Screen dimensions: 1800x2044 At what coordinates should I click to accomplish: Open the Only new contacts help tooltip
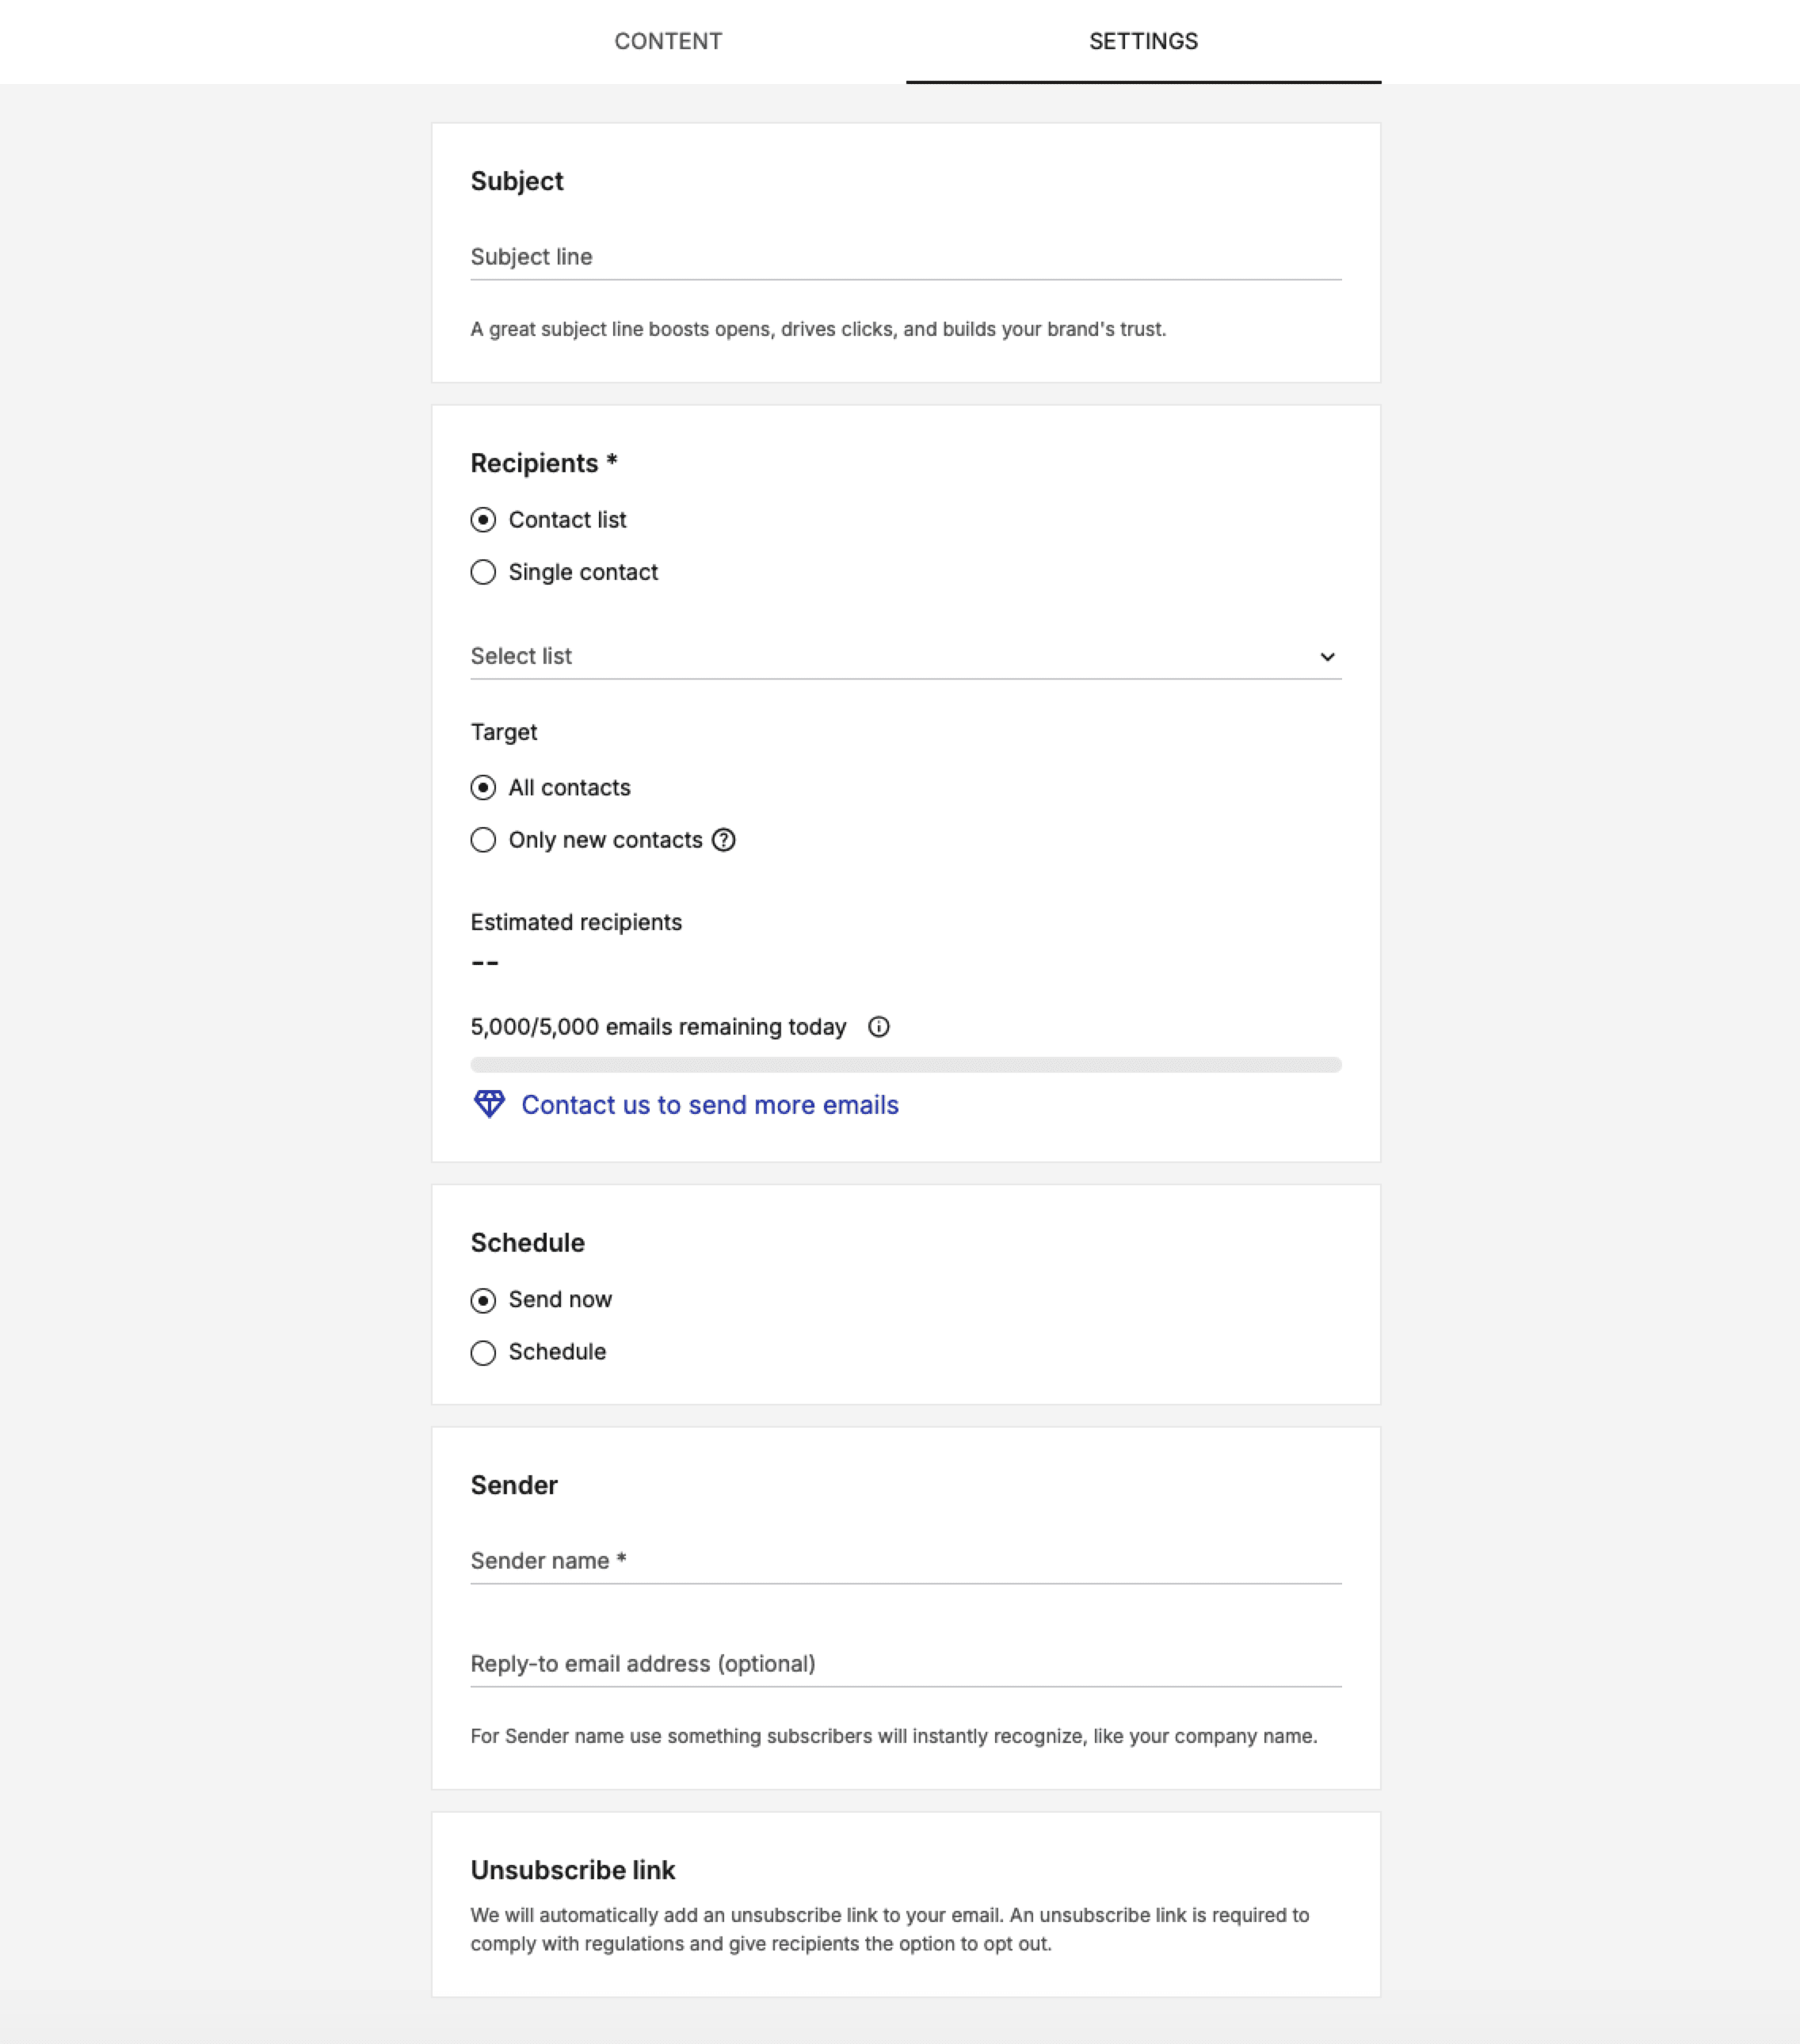click(x=723, y=840)
